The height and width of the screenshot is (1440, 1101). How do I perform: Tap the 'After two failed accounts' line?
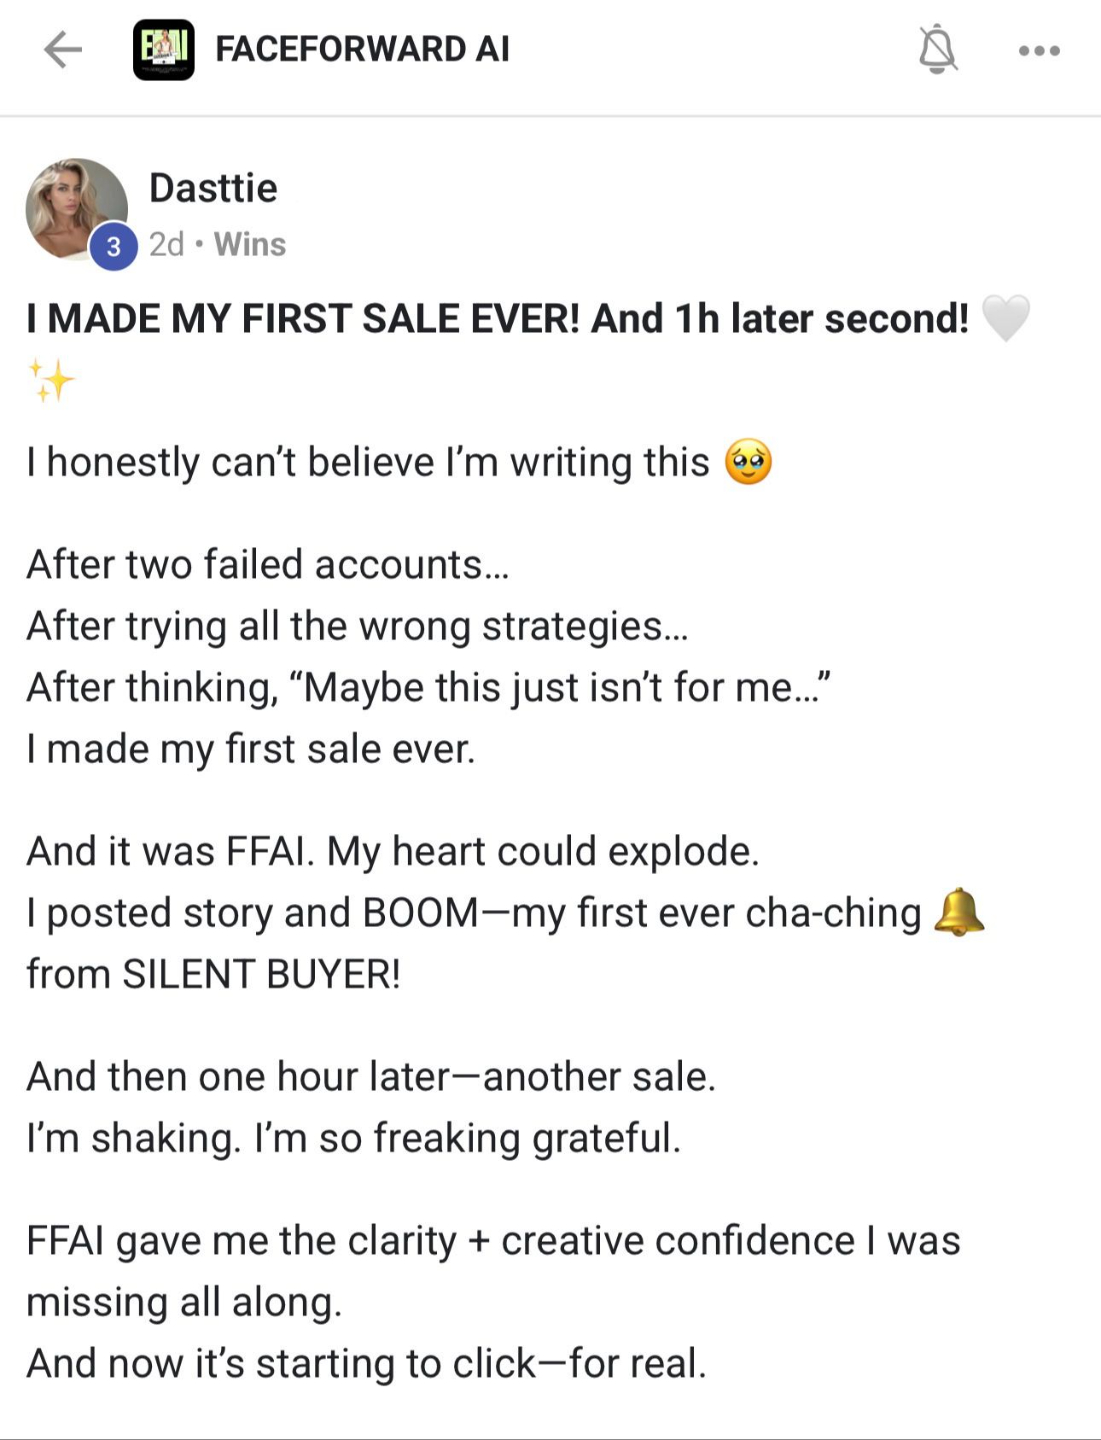pyautogui.click(x=268, y=565)
